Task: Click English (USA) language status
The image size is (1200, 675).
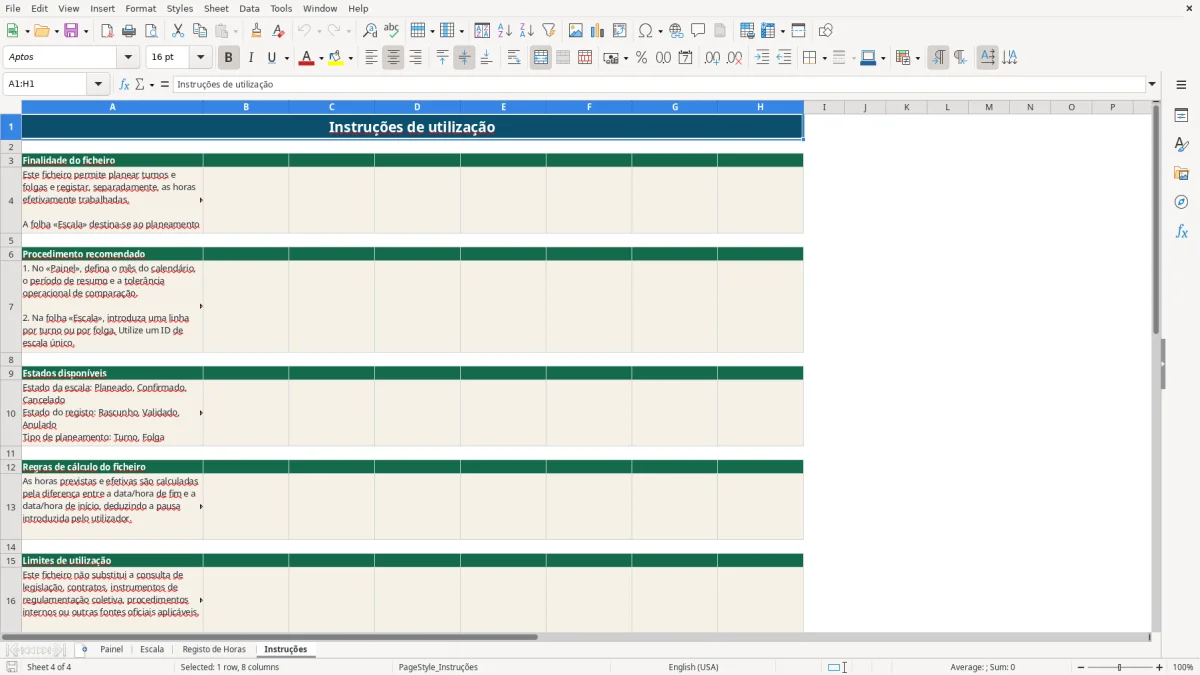Action: [x=693, y=667]
